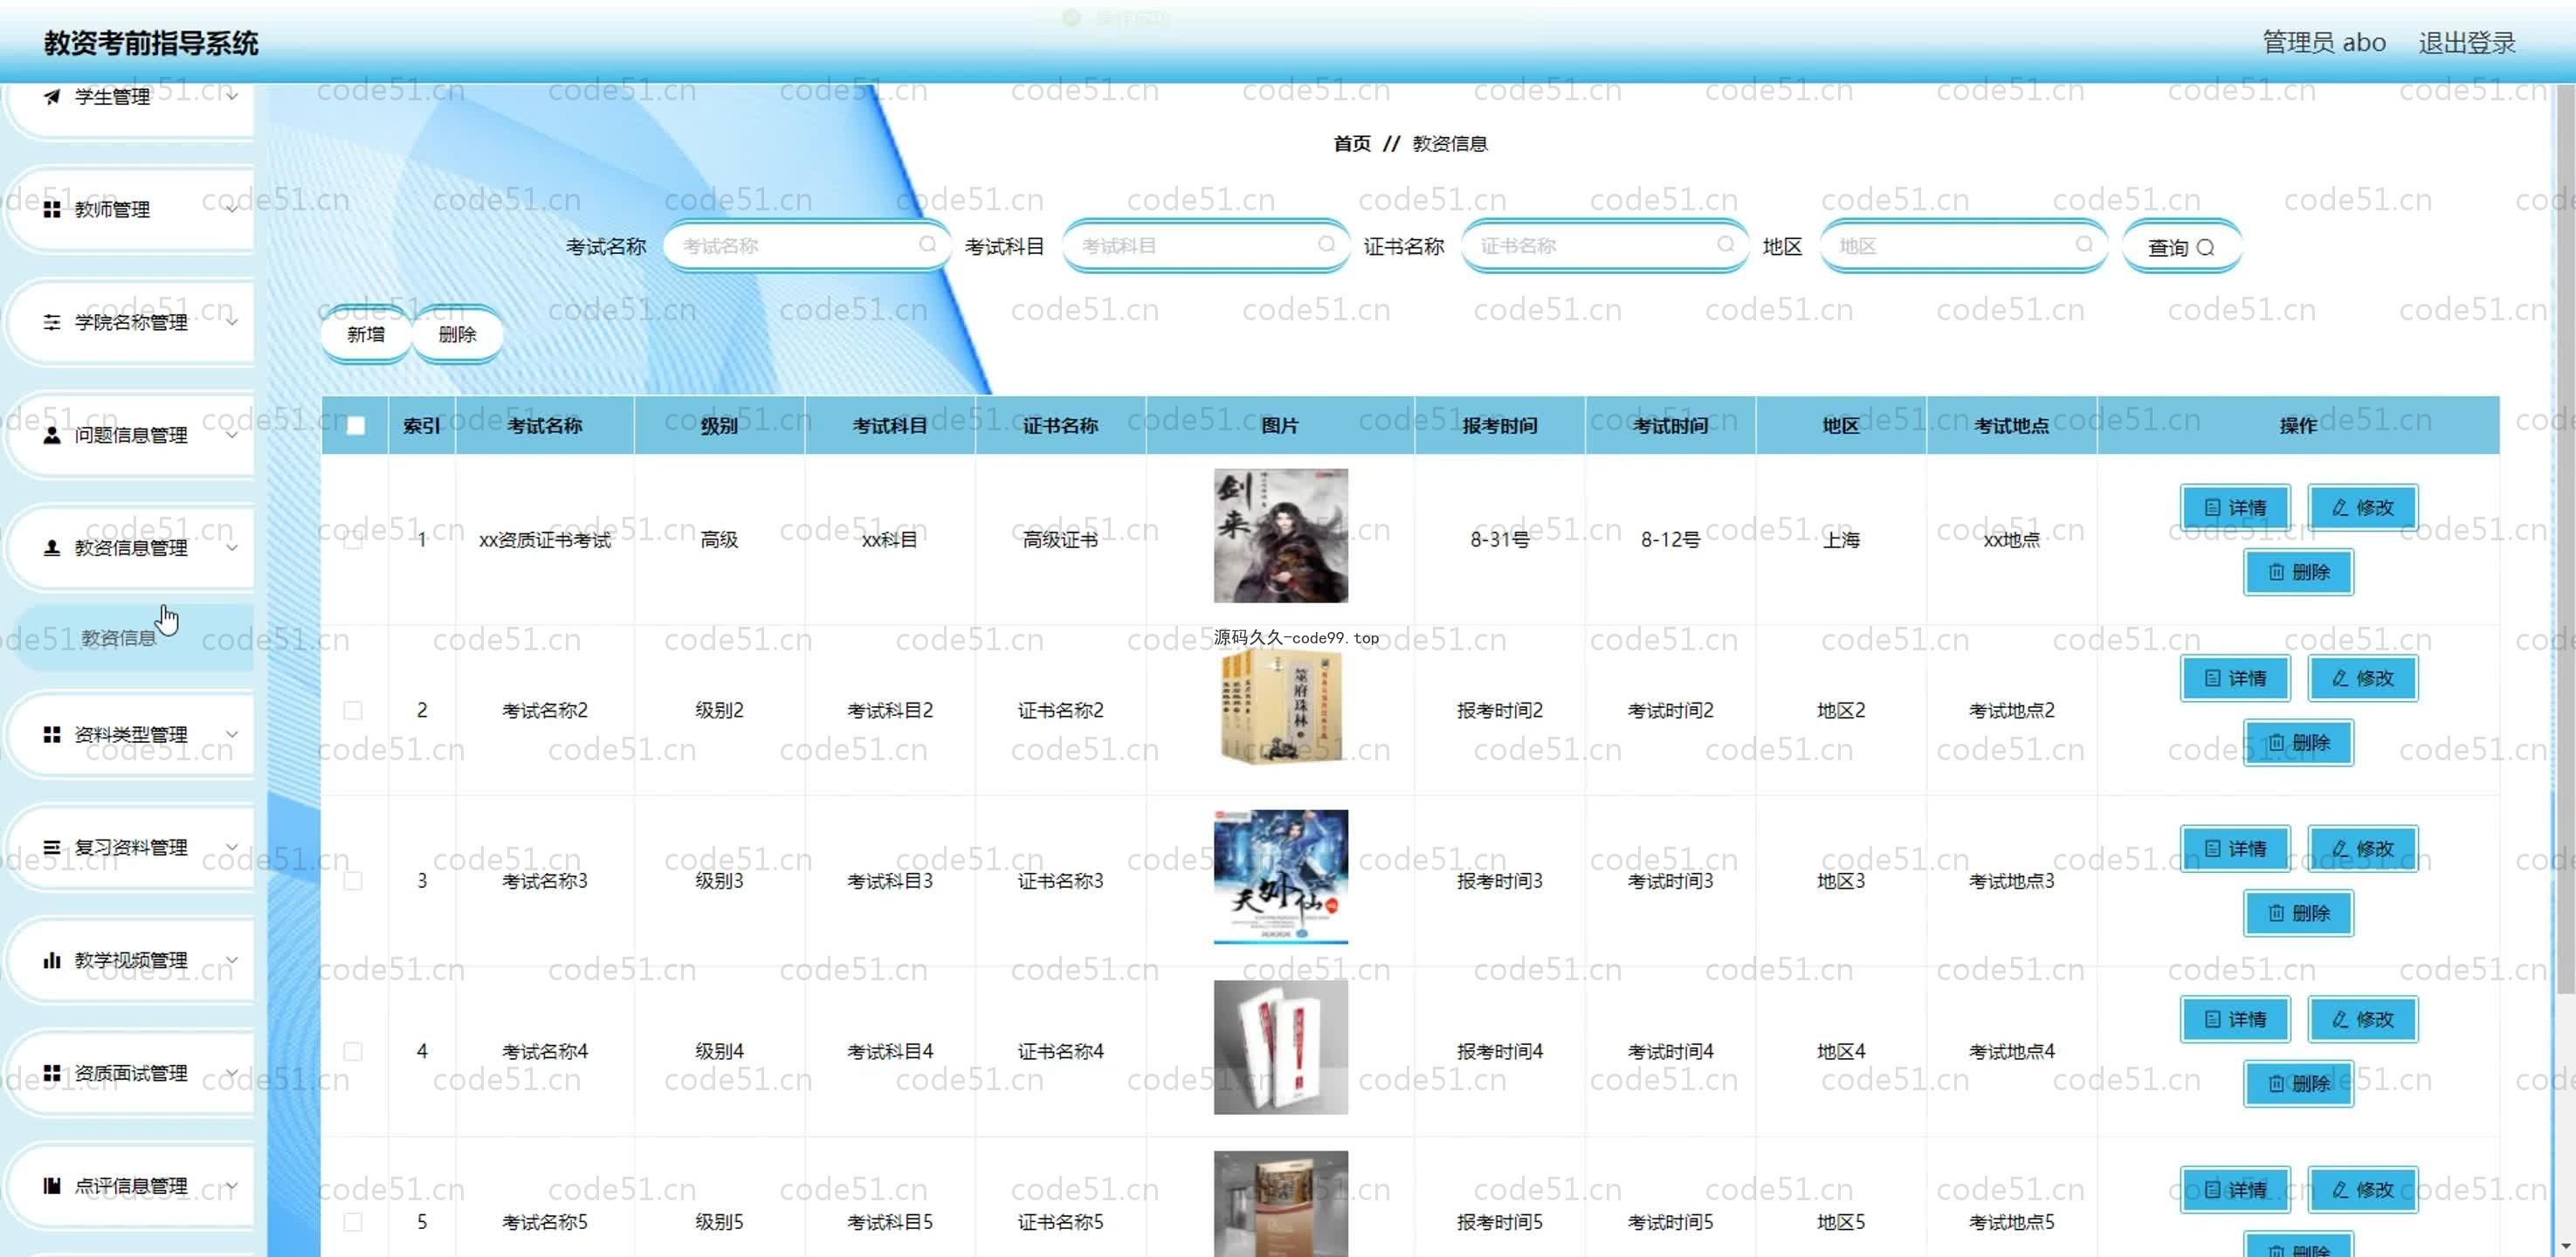This screenshot has height=1257, width=2576.
Task: Expand the 教师管理 menu chevron
Action: (232, 209)
